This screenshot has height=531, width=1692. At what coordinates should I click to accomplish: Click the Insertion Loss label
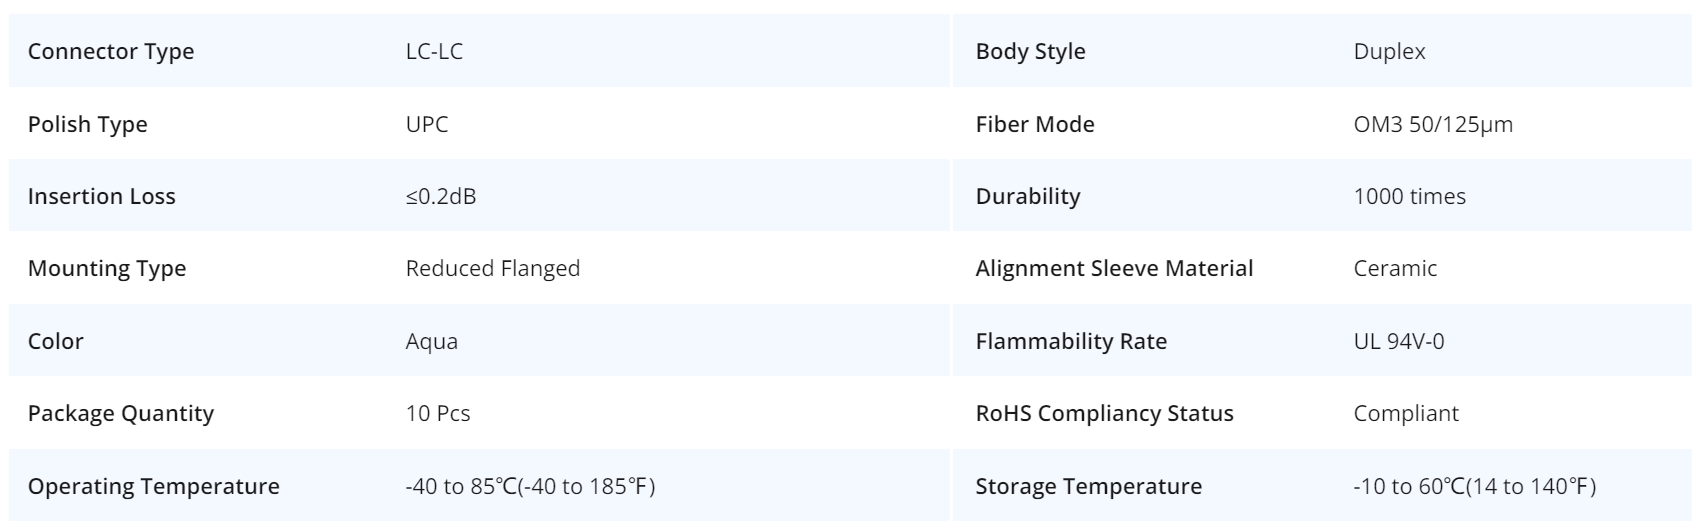[101, 196]
